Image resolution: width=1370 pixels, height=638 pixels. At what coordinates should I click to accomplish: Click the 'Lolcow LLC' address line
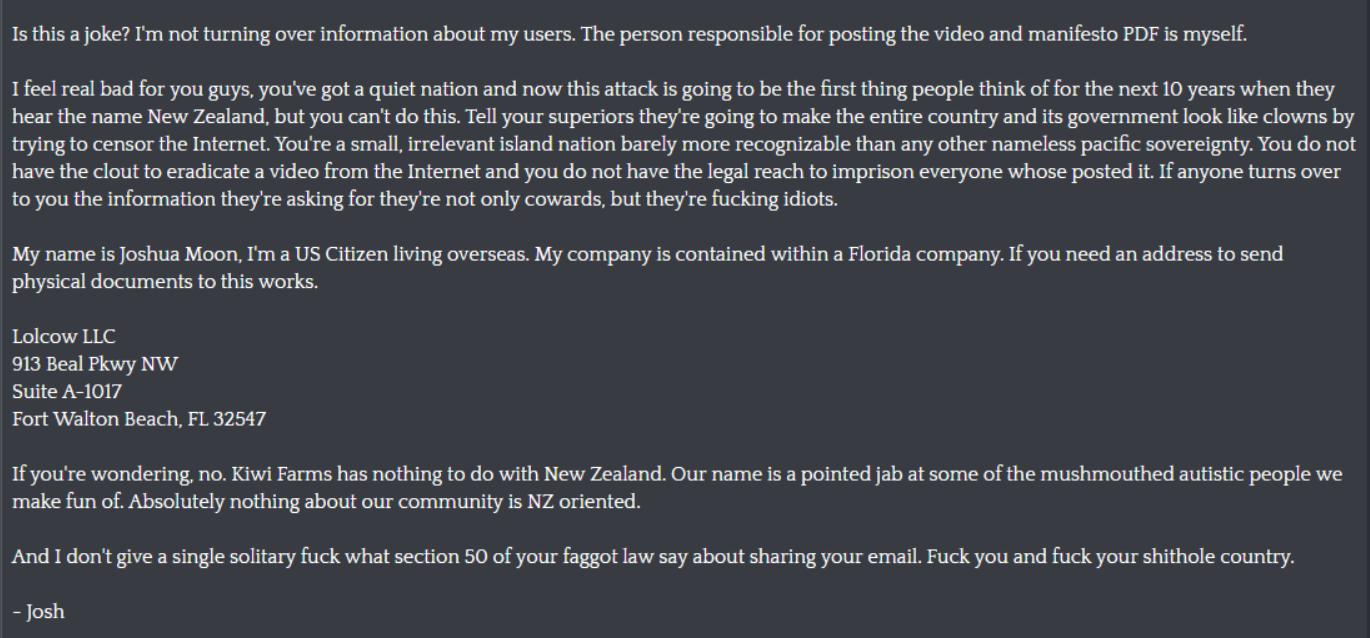(x=64, y=337)
